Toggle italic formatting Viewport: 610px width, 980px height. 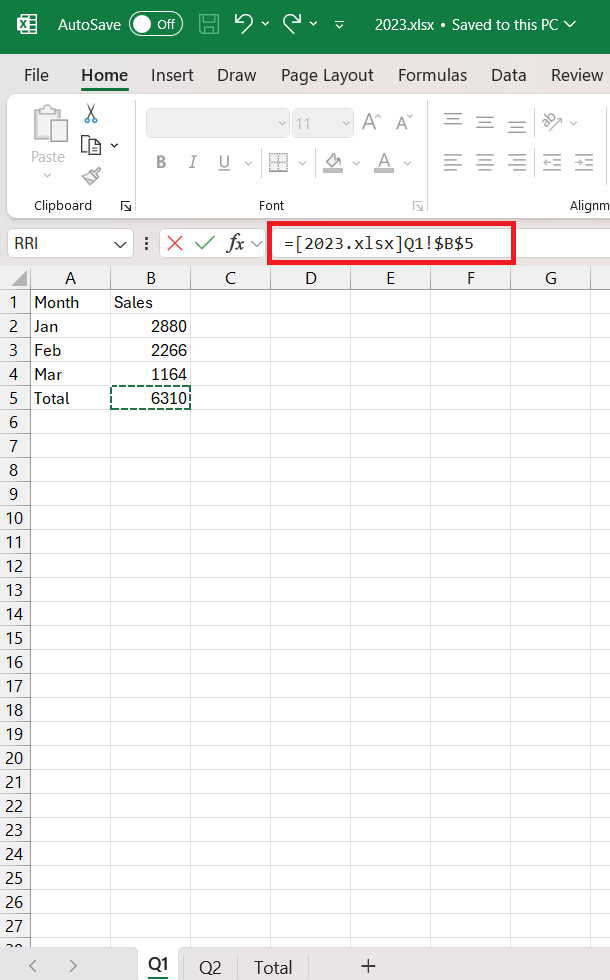pos(192,162)
